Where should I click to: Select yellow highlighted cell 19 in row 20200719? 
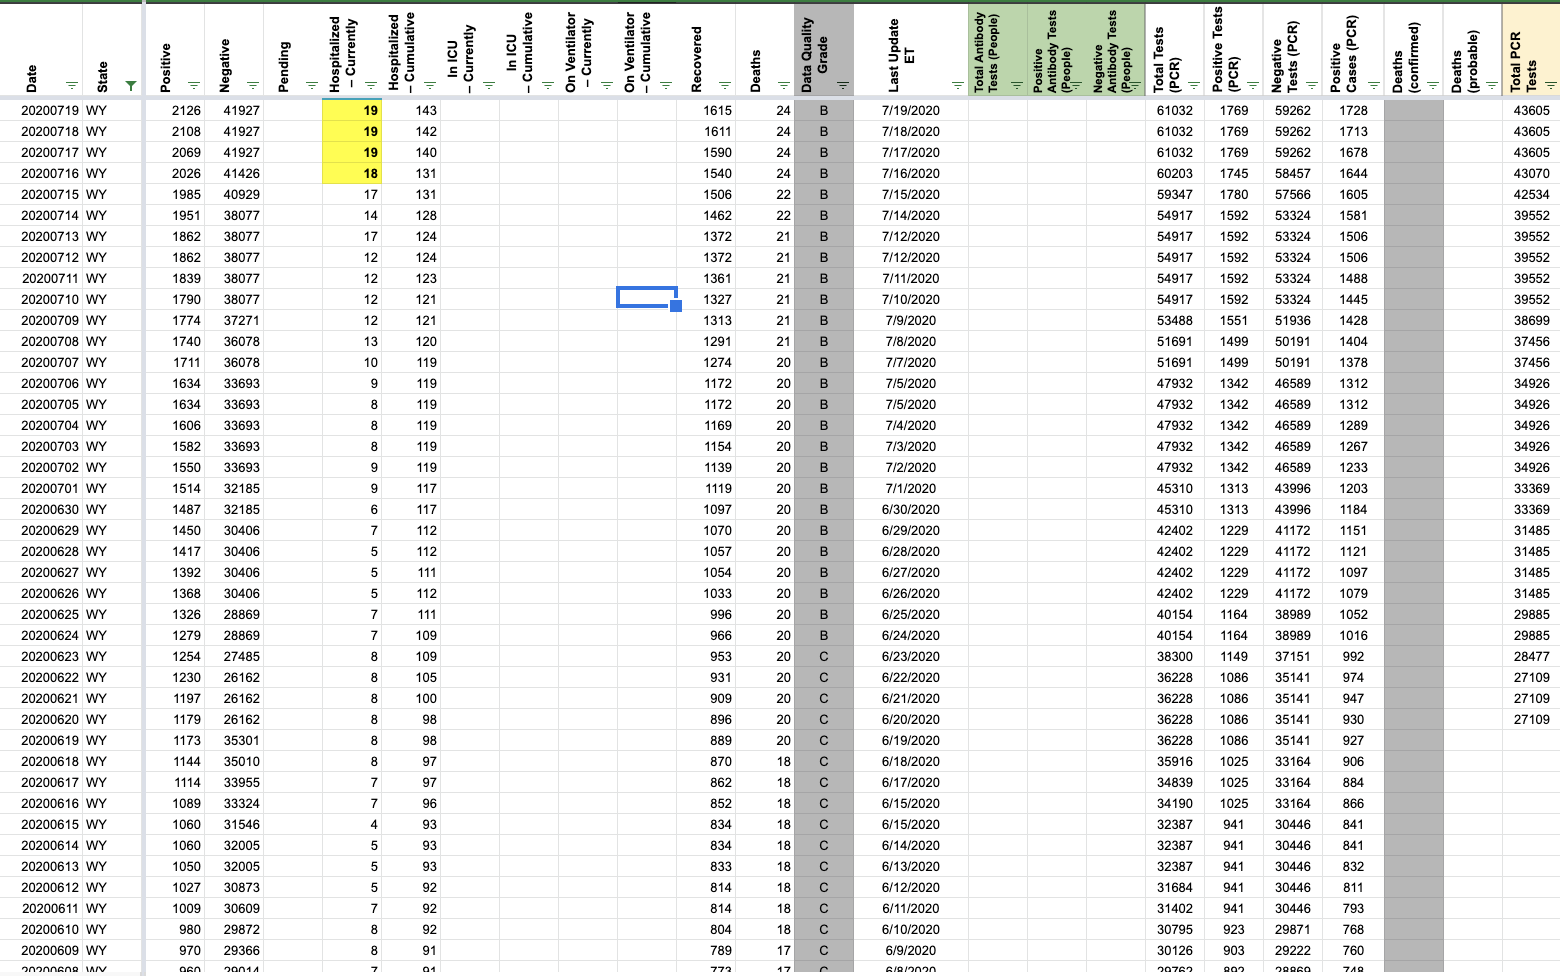(x=352, y=110)
